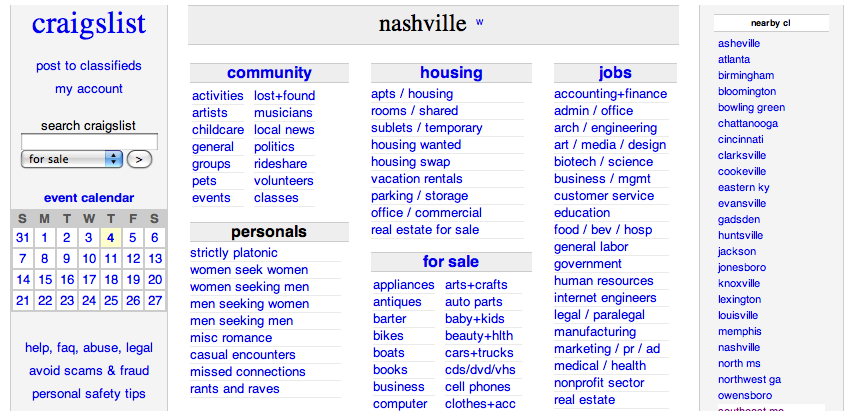This screenshot has height=411, width=853.
Task: Open the 'for sale' search category dropdown
Action: tap(71, 159)
